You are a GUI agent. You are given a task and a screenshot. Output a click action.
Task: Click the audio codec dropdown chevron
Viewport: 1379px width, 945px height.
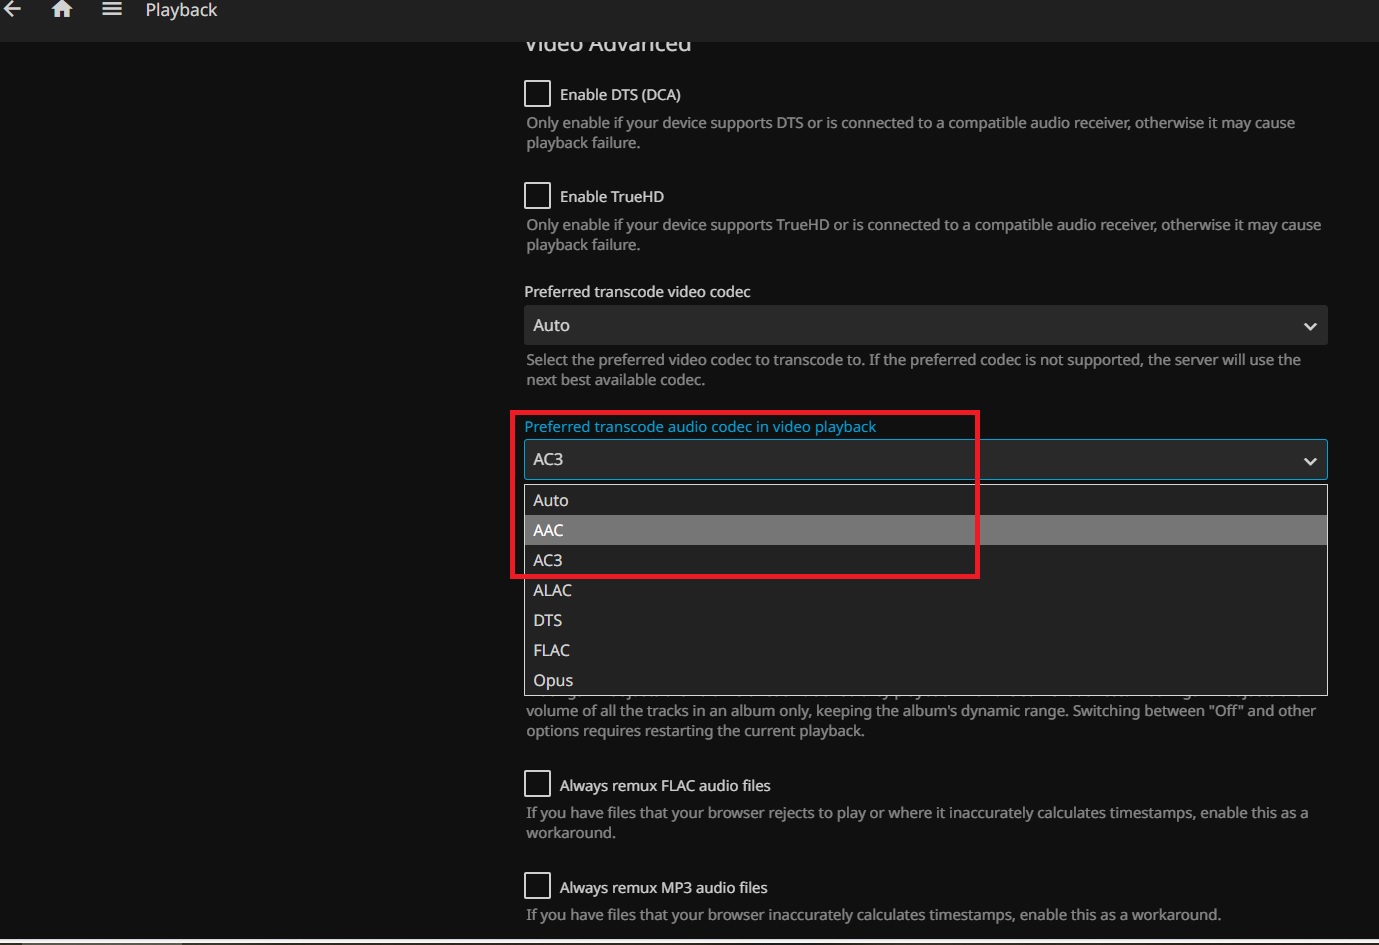[1310, 461]
